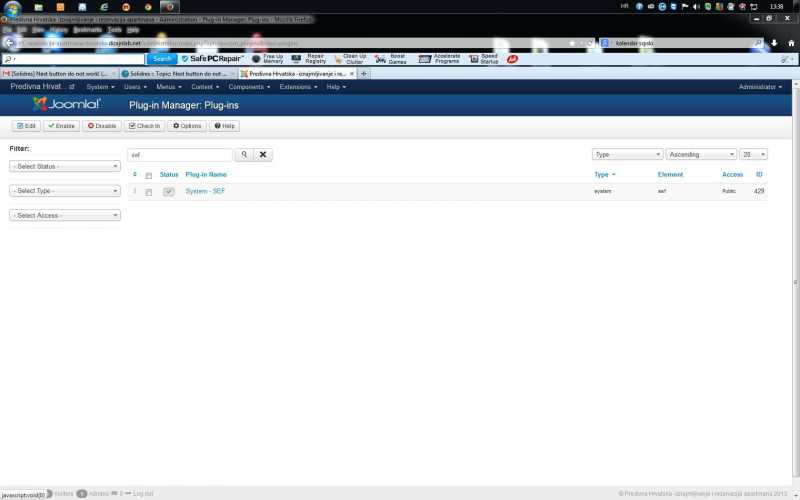Viewport: 800px width, 500px height.
Task: Open the Extensions menu in Joomla navbar
Action: coord(297,87)
